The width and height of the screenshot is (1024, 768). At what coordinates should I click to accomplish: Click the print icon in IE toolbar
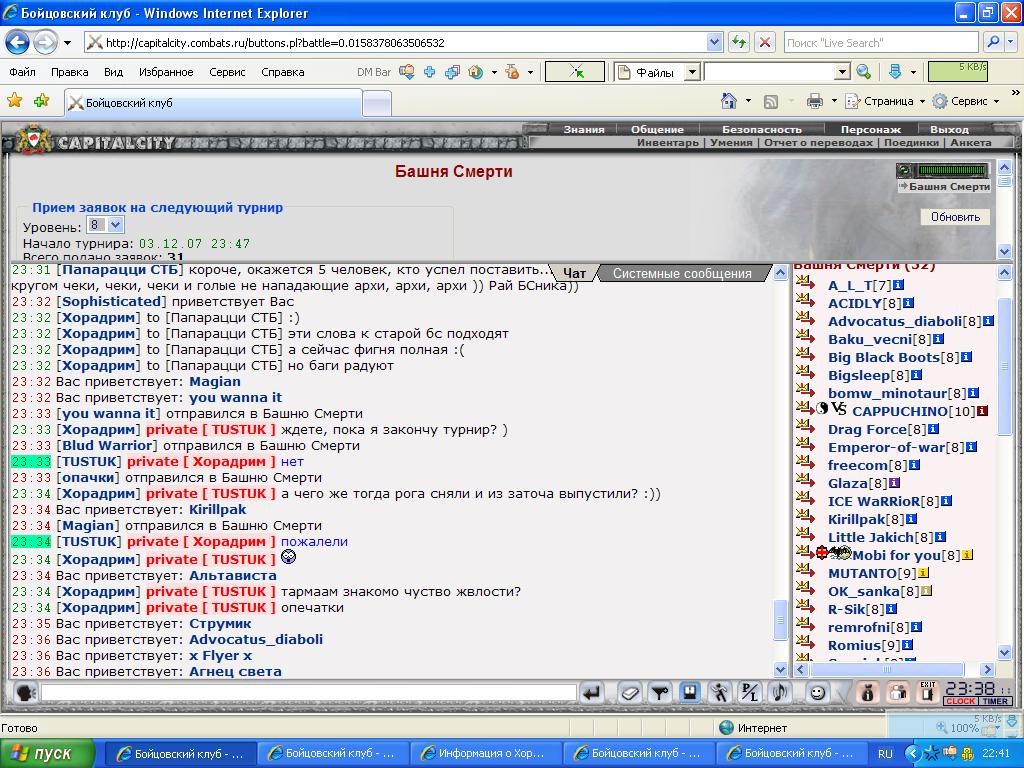pos(815,101)
